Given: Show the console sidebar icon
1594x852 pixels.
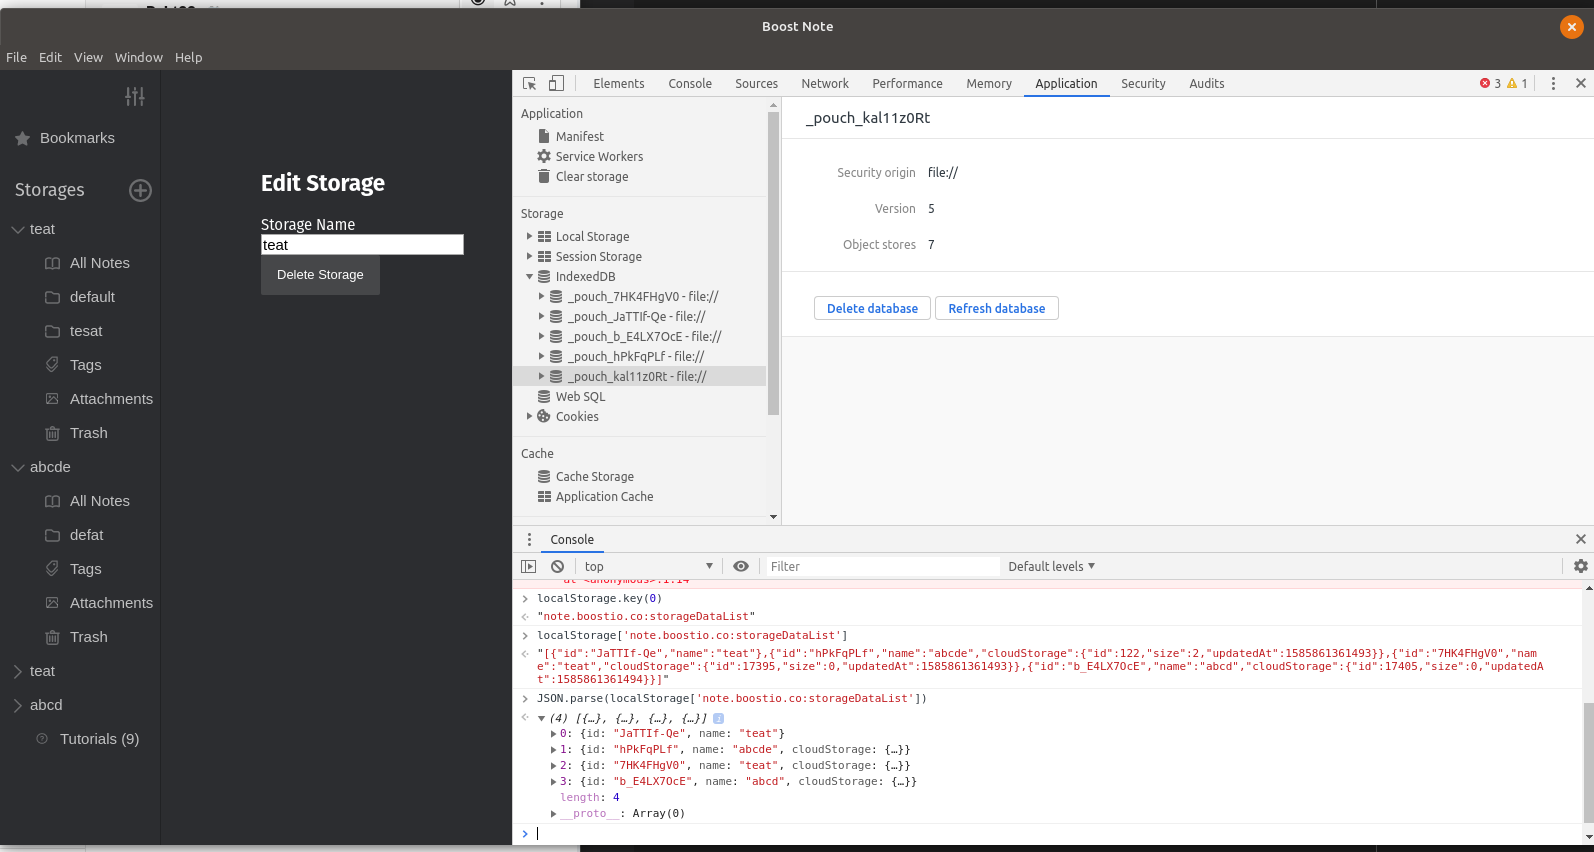Looking at the screenshot, I should [x=529, y=566].
